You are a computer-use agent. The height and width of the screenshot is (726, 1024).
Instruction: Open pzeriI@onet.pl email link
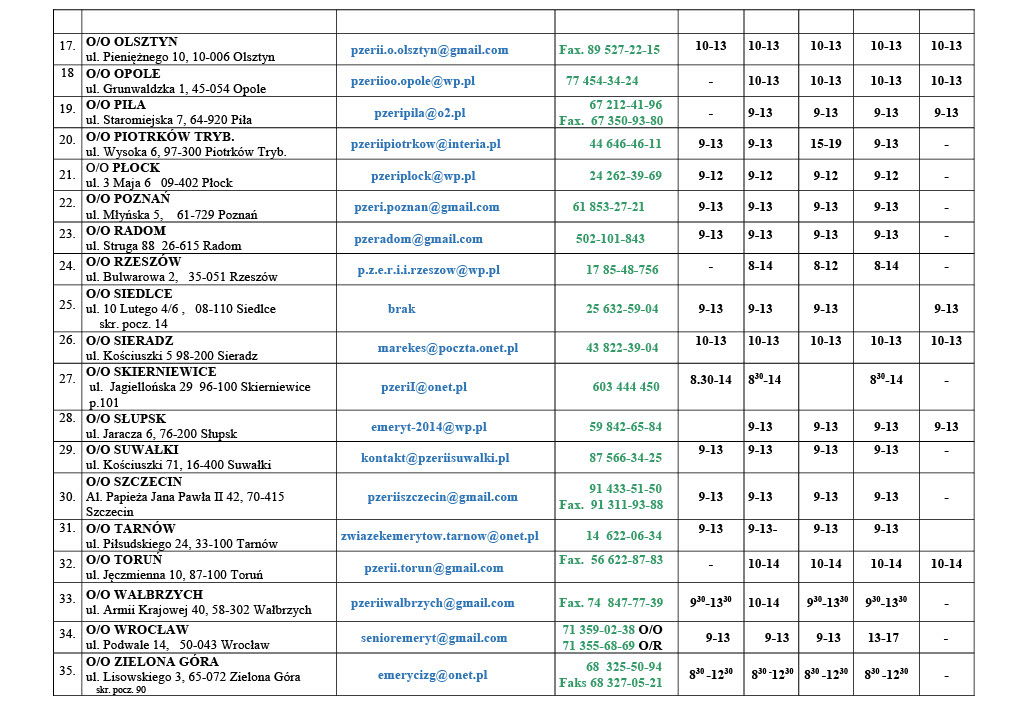[x=424, y=387]
